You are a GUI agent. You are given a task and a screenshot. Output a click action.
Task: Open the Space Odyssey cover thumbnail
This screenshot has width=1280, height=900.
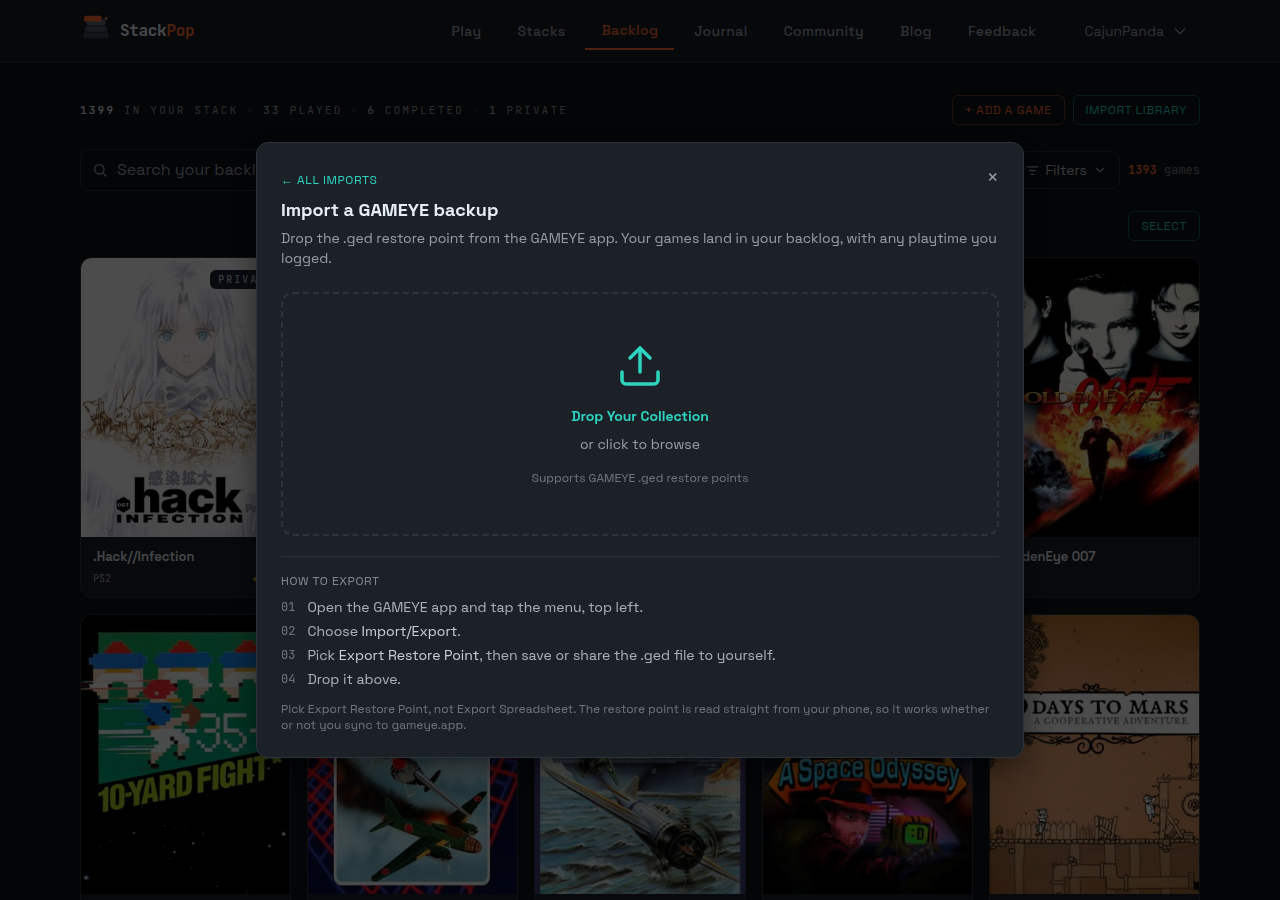867,826
